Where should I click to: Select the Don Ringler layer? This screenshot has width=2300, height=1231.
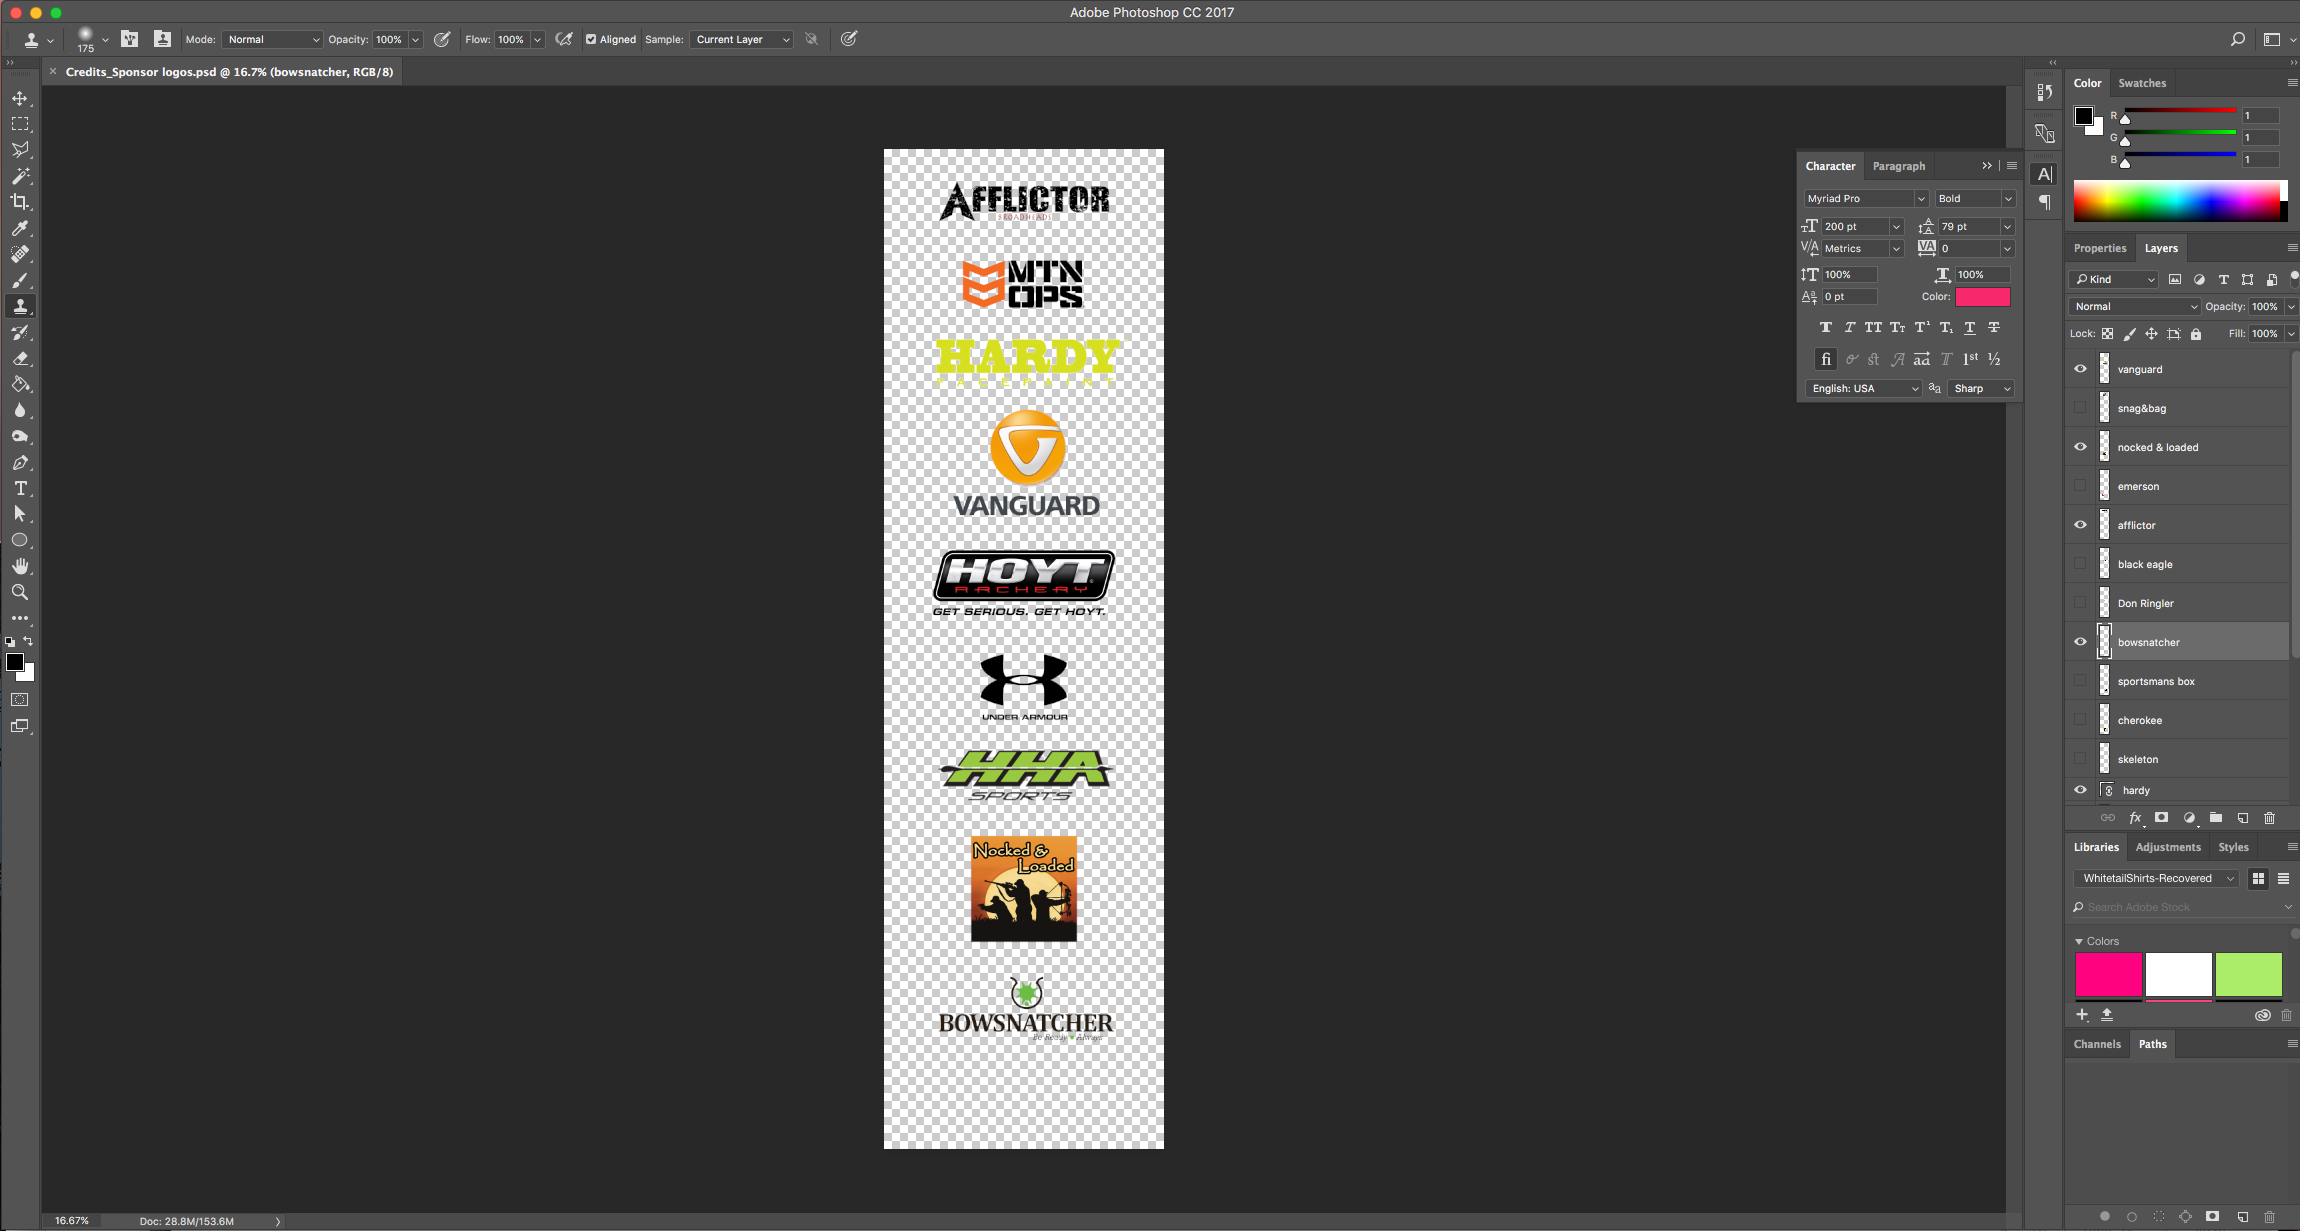tap(2178, 603)
